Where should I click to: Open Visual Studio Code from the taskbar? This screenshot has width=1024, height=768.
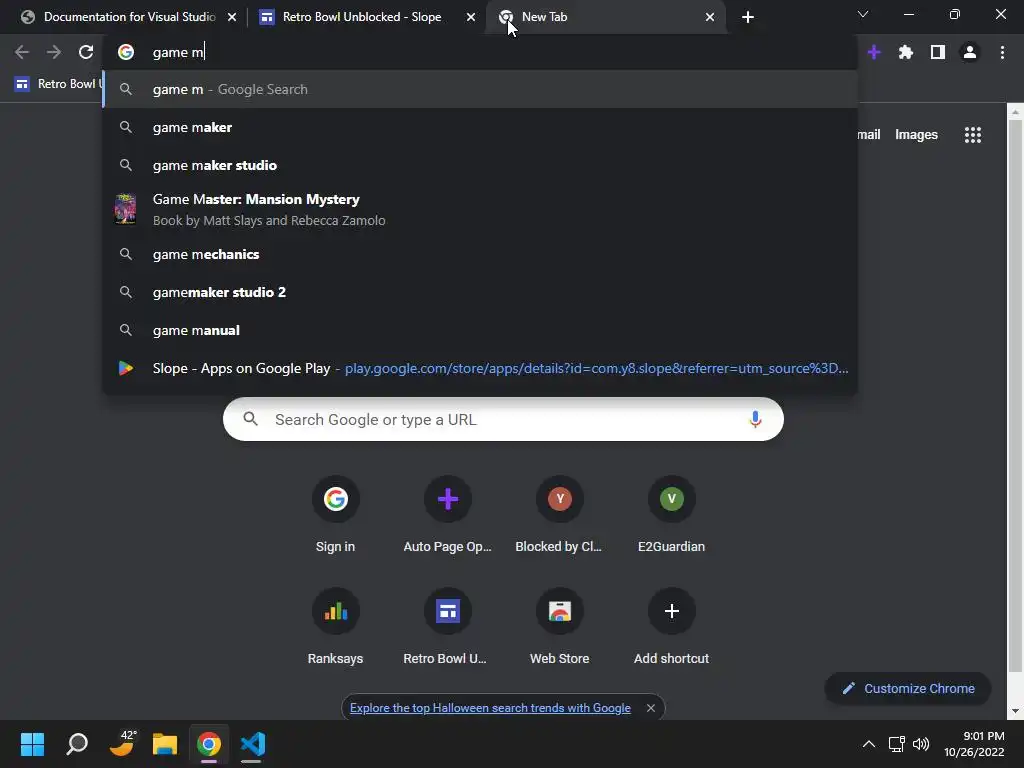point(253,744)
